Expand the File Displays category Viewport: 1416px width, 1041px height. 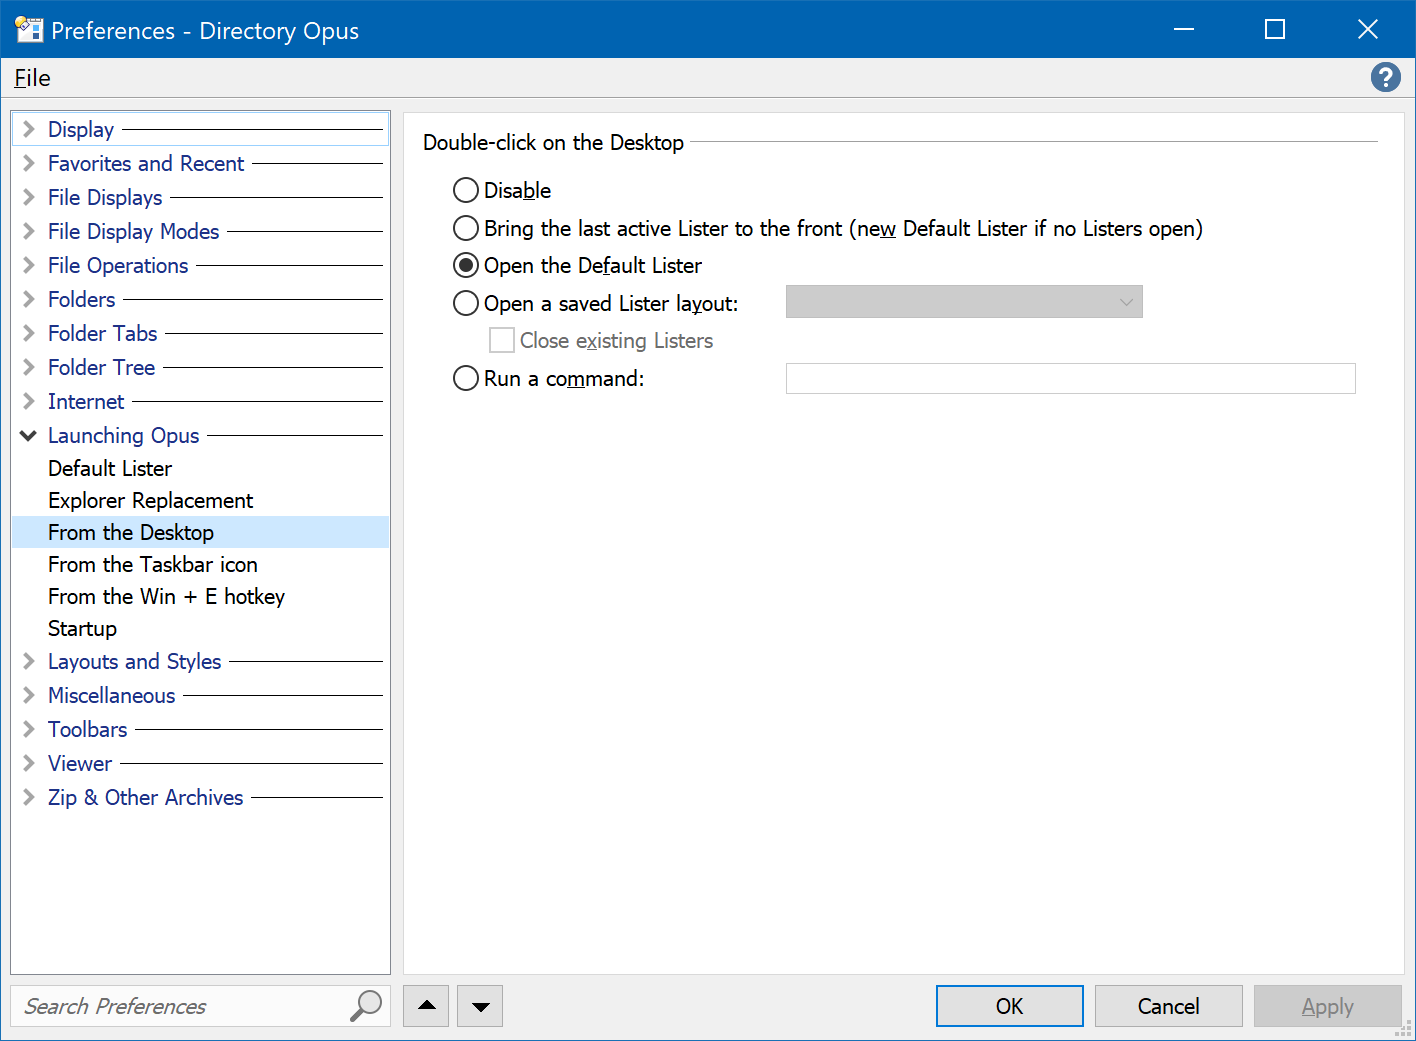click(29, 197)
